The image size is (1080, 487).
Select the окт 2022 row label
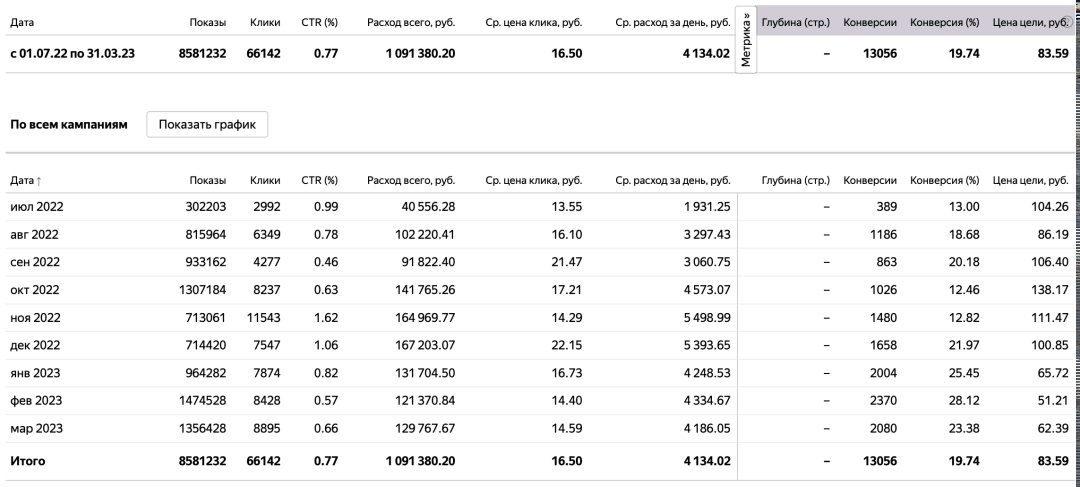coord(35,292)
